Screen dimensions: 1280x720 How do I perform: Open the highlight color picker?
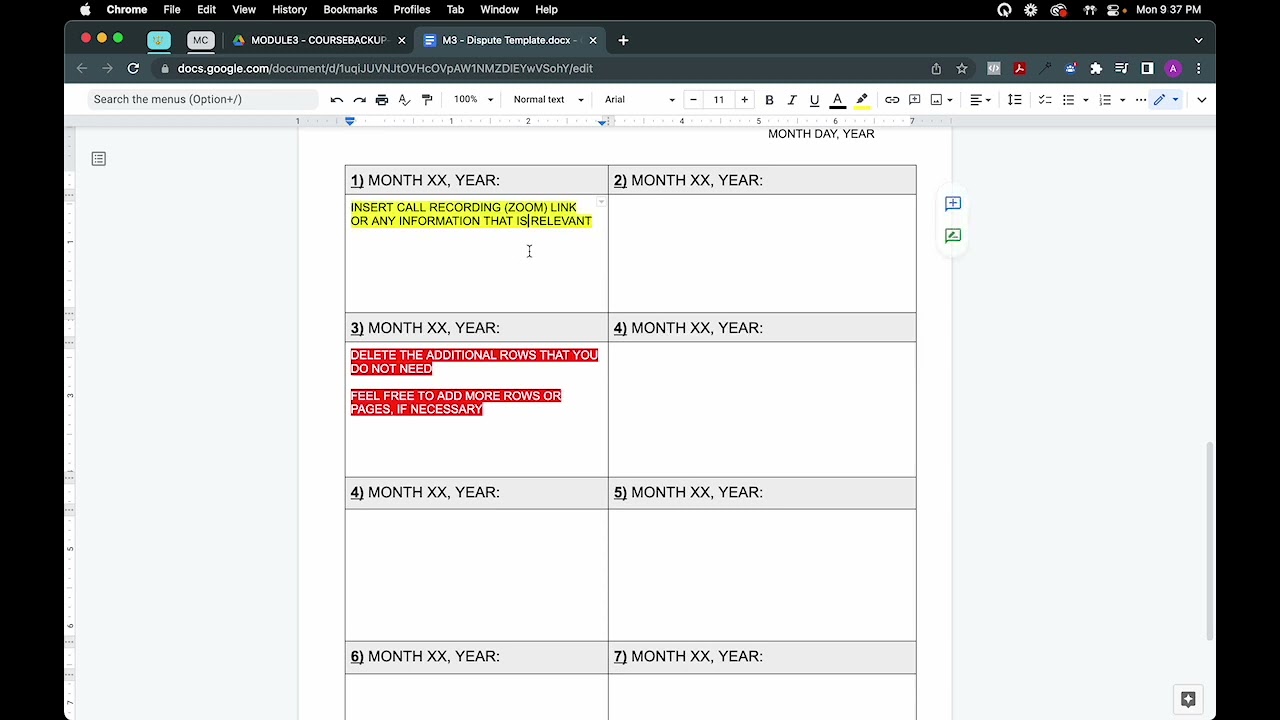point(862,99)
